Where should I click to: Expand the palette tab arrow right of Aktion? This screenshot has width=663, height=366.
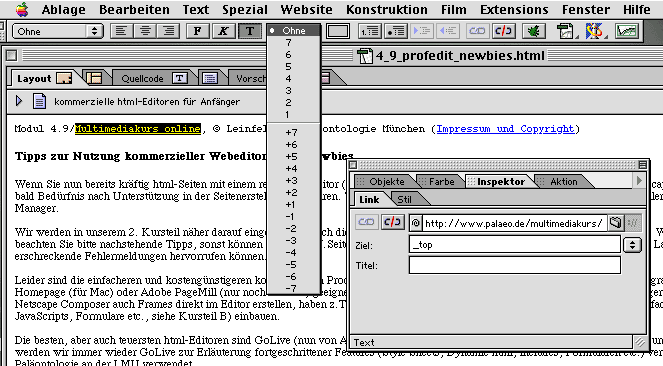click(639, 181)
